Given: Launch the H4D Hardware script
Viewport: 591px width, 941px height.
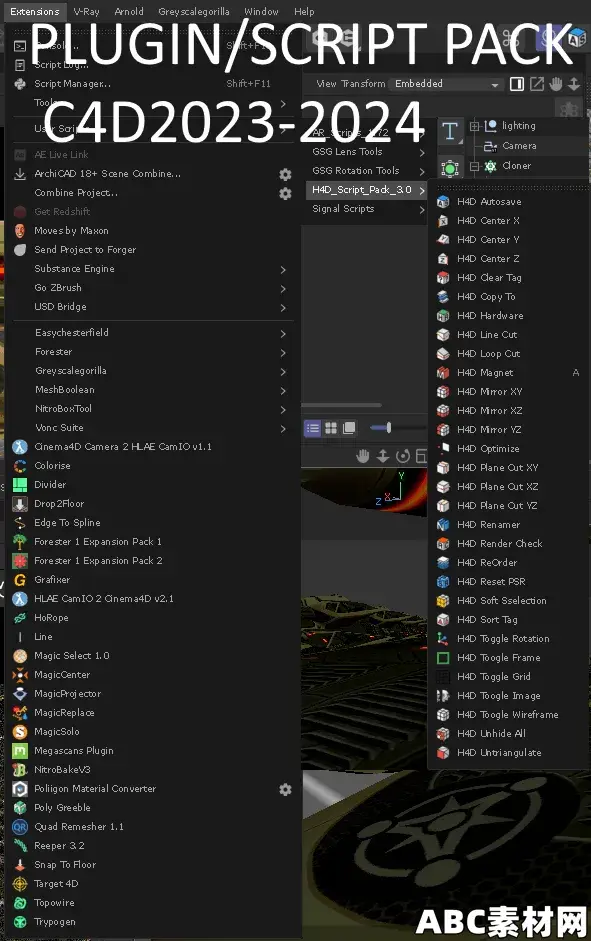Looking at the screenshot, I should click(490, 316).
